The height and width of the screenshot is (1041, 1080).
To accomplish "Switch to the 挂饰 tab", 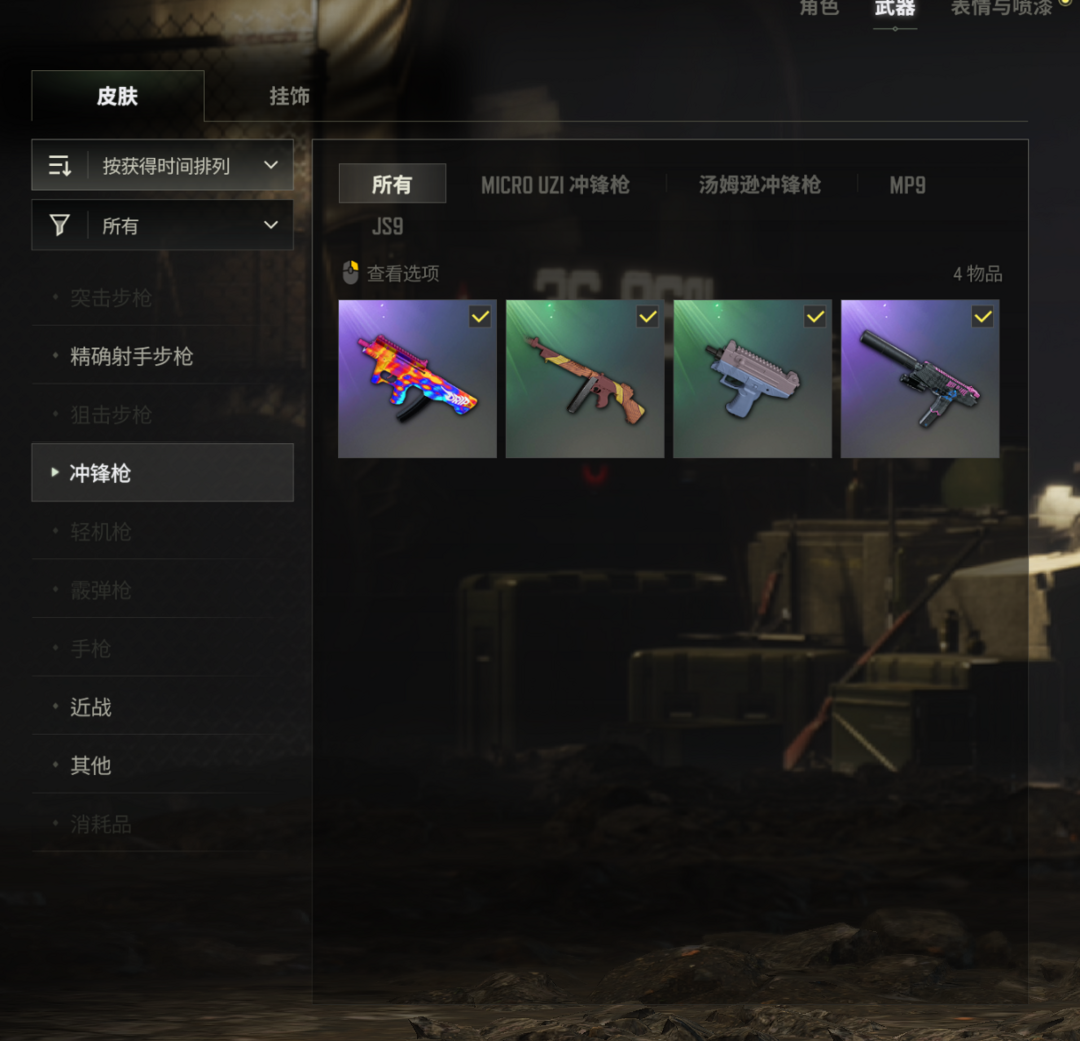I will click(x=289, y=96).
